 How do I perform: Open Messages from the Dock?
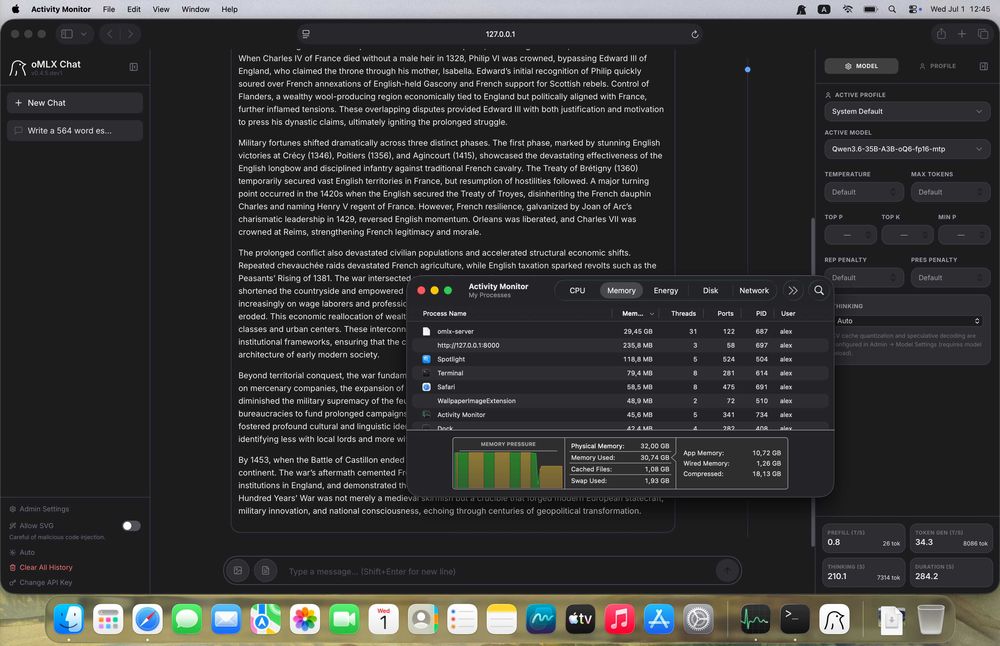[187, 619]
